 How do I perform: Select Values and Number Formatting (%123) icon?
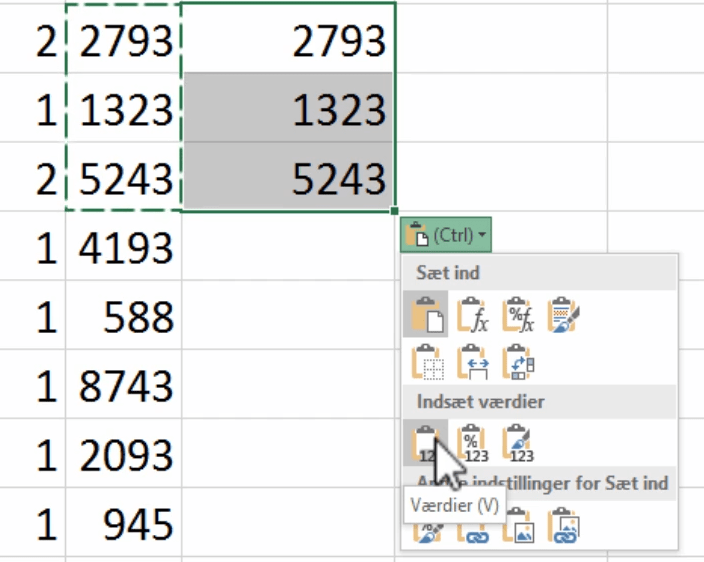click(x=470, y=442)
